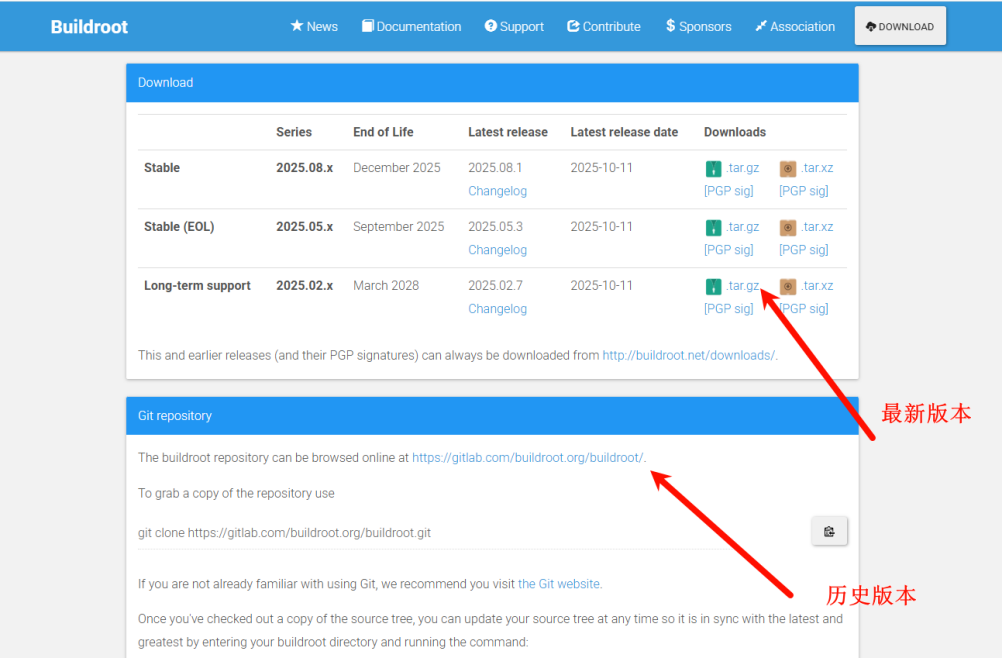This screenshot has width=1002, height=658.
Task: Open the Changelog for 2025.08.1
Action: (497, 191)
